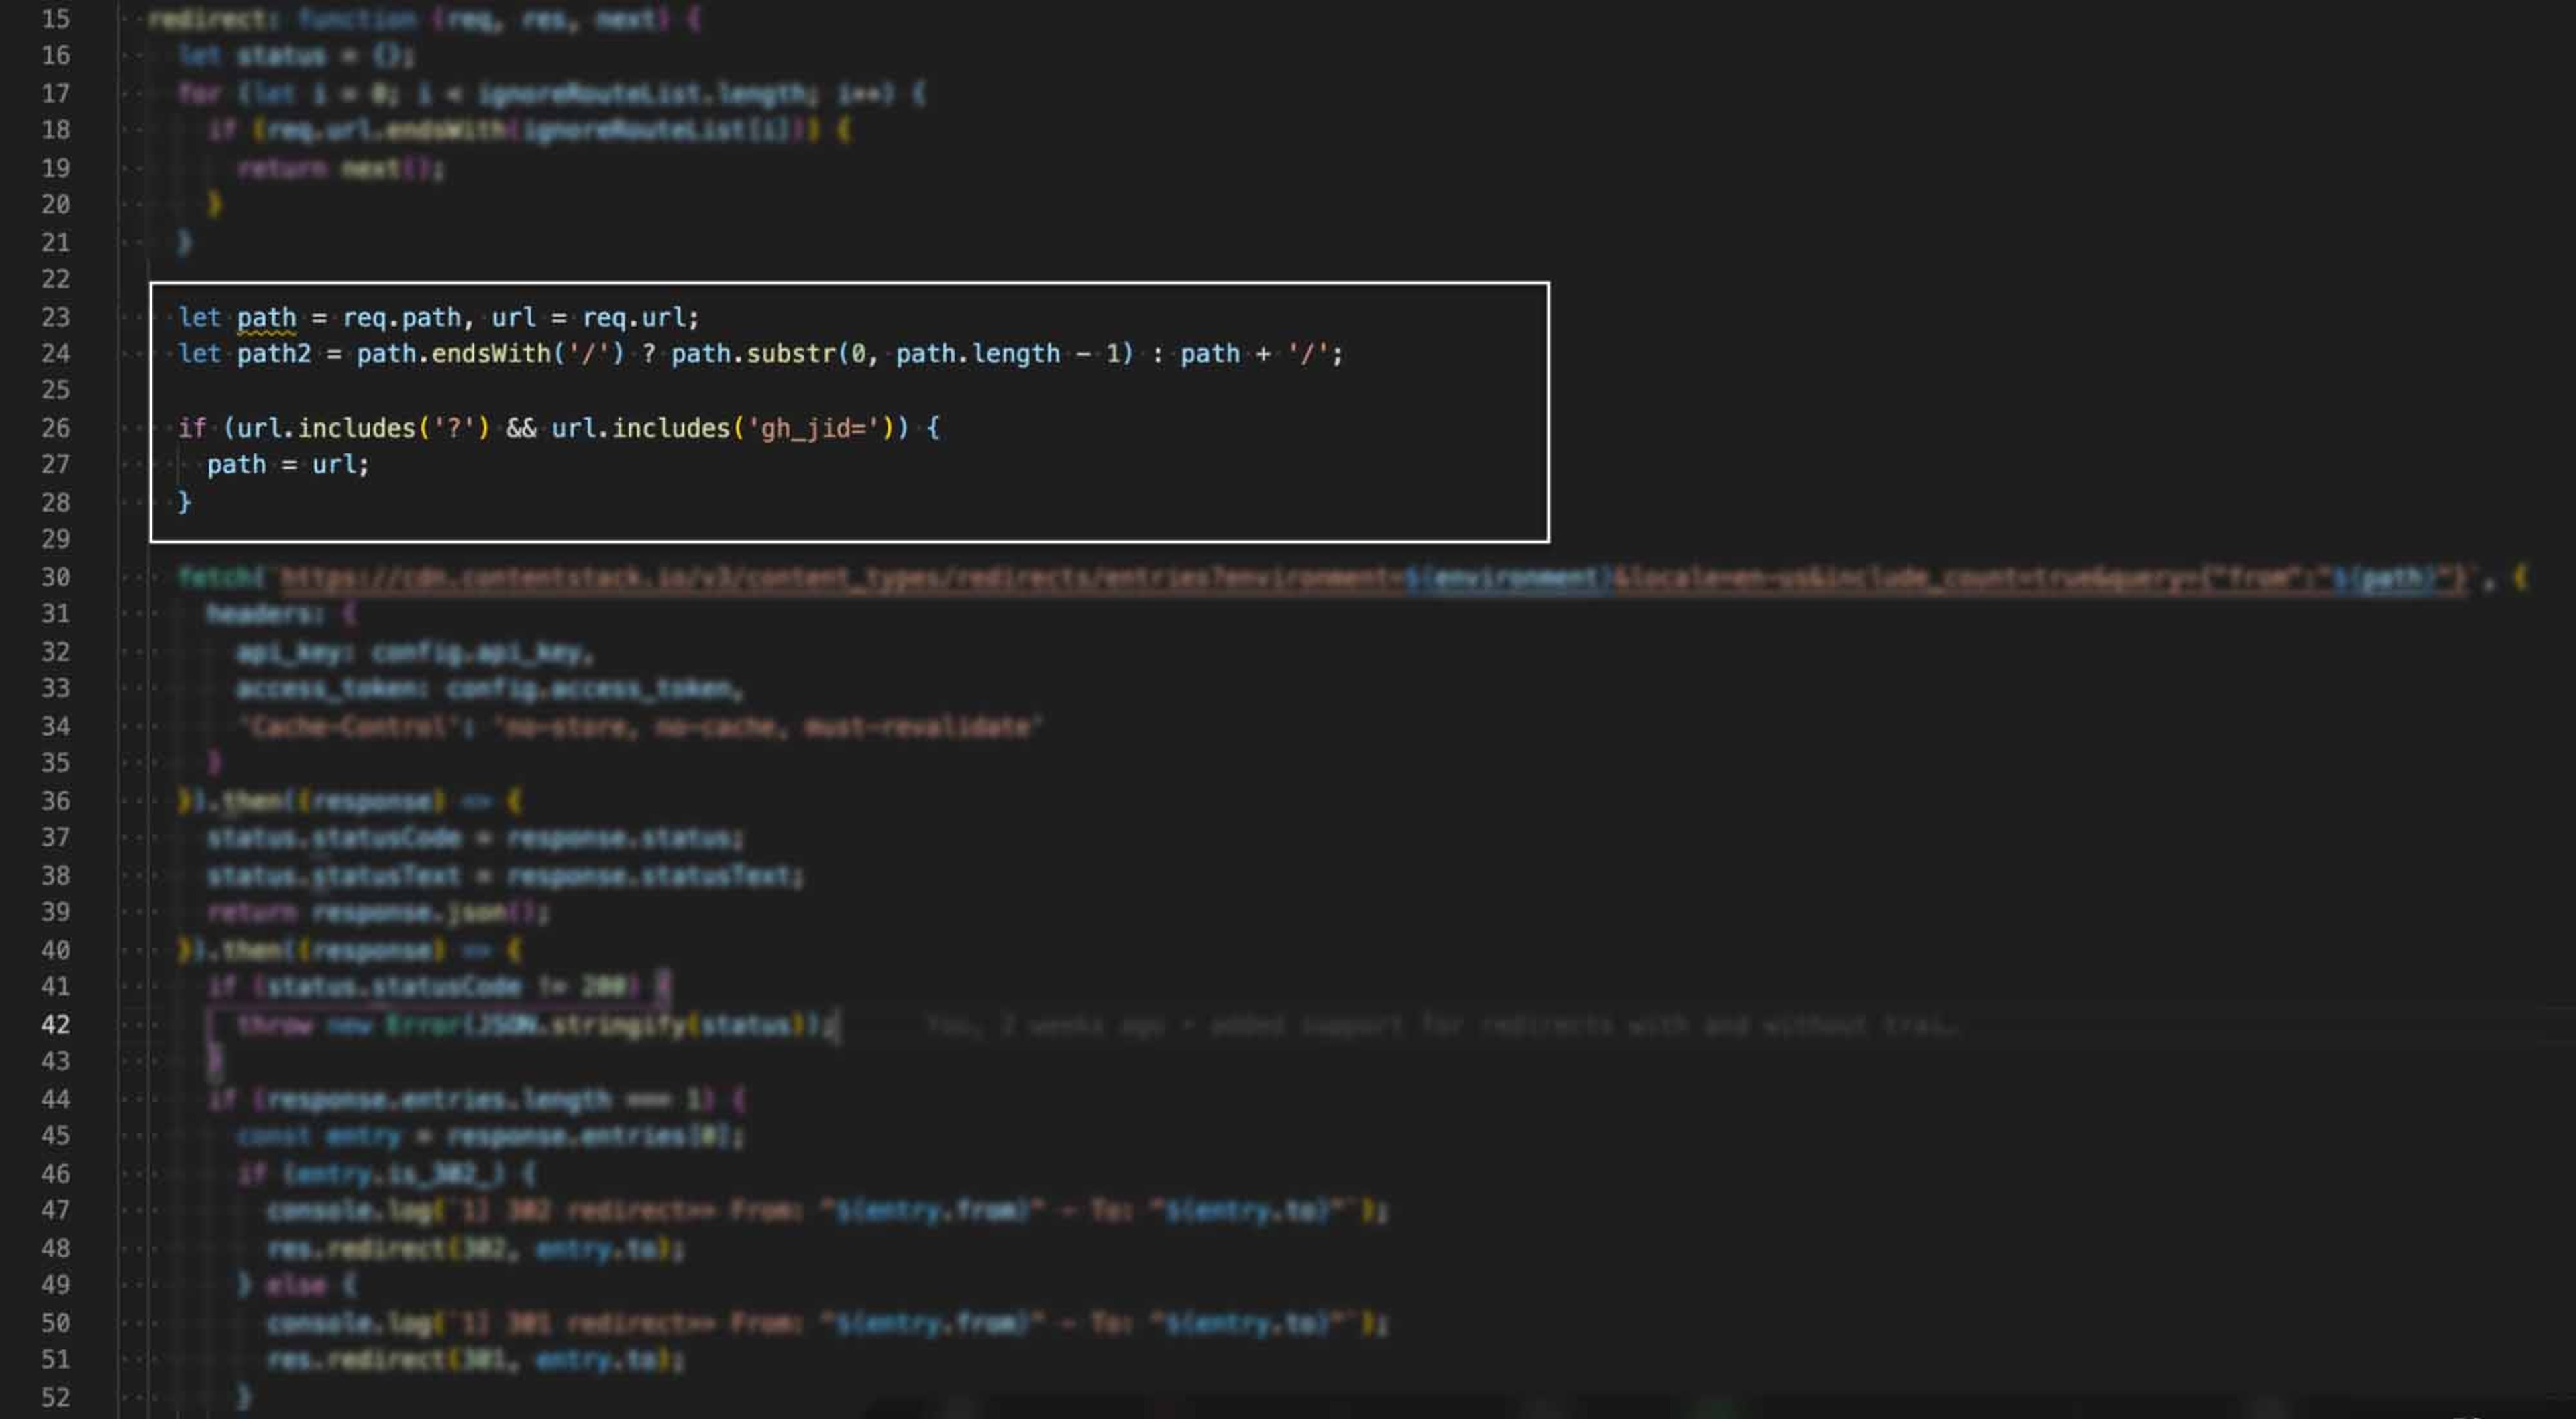Click path.length inside the substr arguments
Screen dimensions: 2576x1419
977,354
